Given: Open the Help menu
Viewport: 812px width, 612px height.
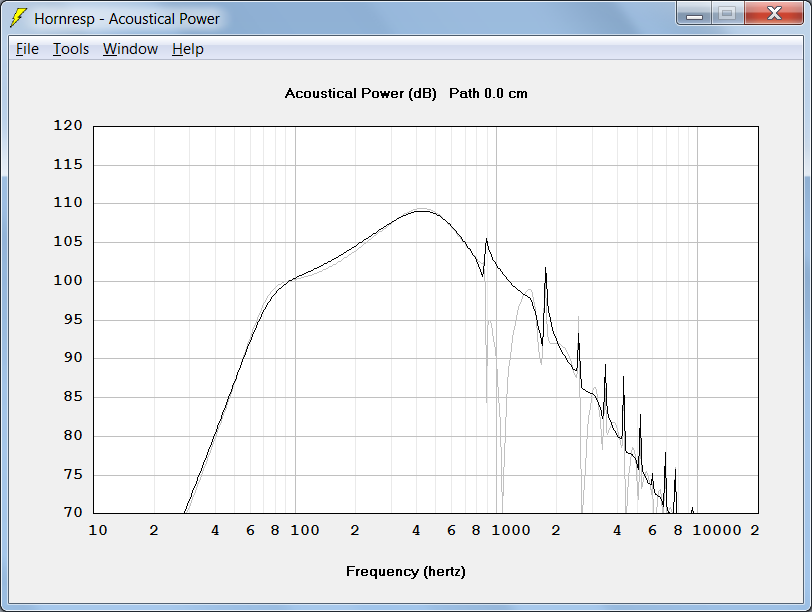Looking at the screenshot, I should pyautogui.click(x=187, y=49).
